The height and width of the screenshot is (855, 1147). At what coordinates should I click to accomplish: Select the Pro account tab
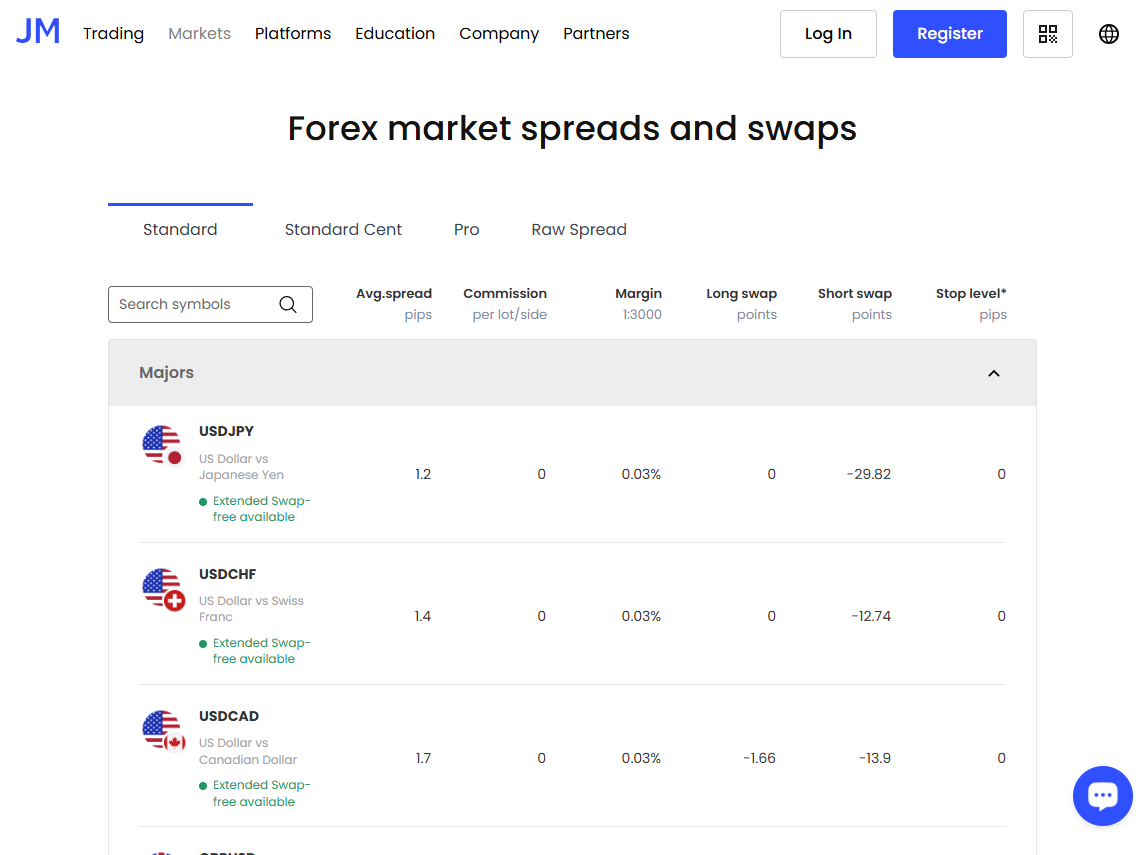[466, 229]
